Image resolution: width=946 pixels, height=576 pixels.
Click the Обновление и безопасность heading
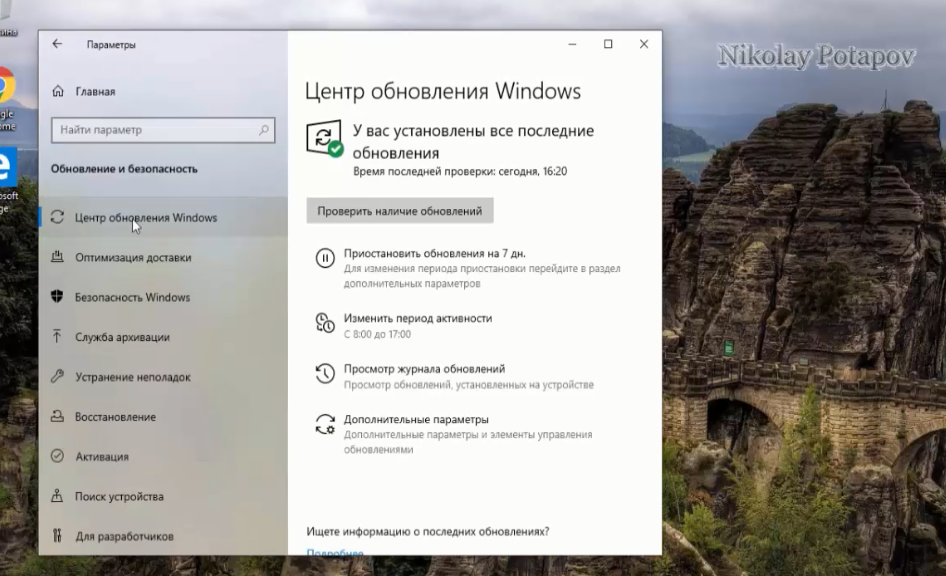pyautogui.click(x=124, y=169)
